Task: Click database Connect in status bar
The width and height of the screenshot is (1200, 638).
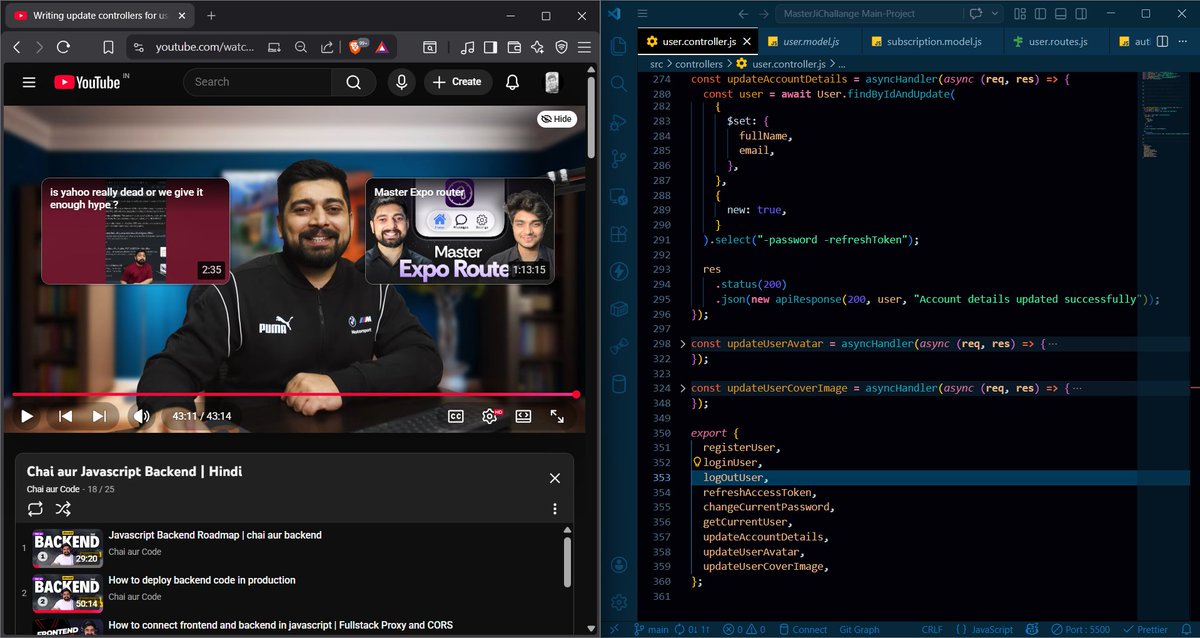Action: [x=802, y=630]
